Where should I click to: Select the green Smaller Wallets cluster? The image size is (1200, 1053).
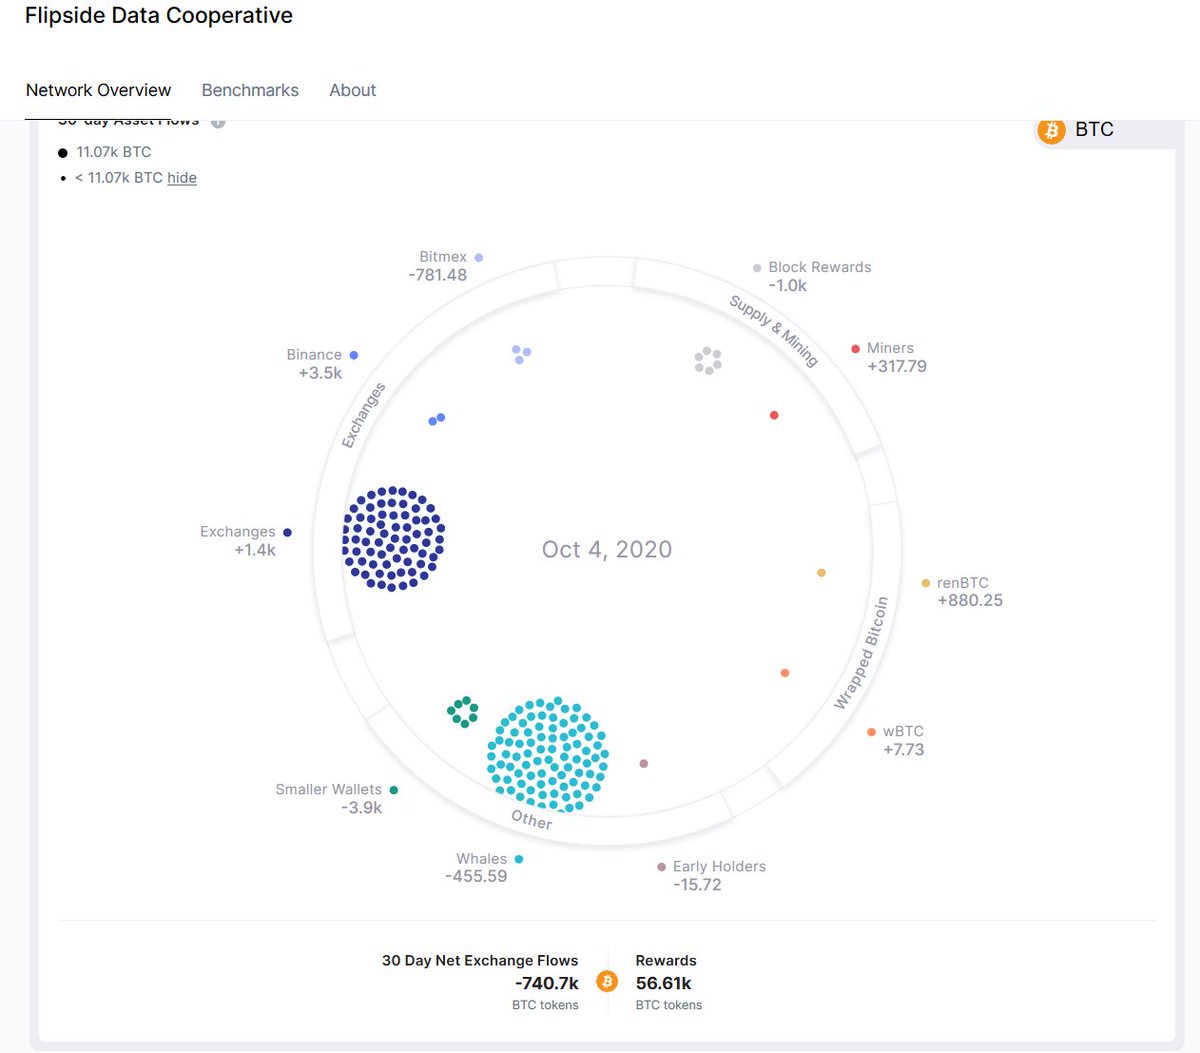[462, 712]
